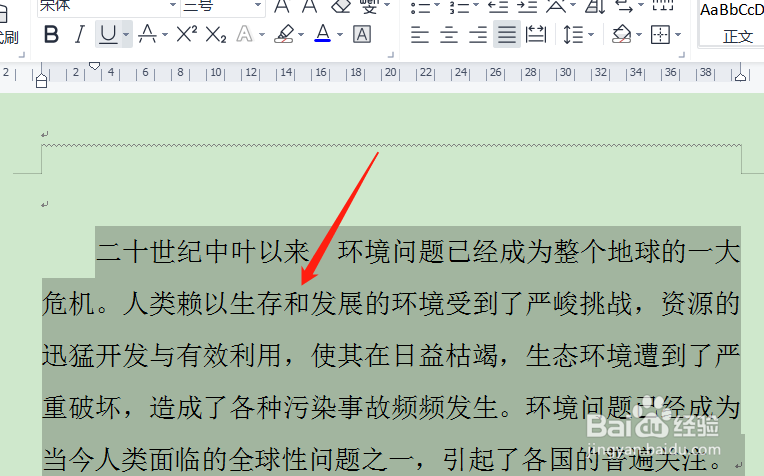Click the words 生态环境遭到了严 in document
This screenshot has height=476, width=764.
633,355
